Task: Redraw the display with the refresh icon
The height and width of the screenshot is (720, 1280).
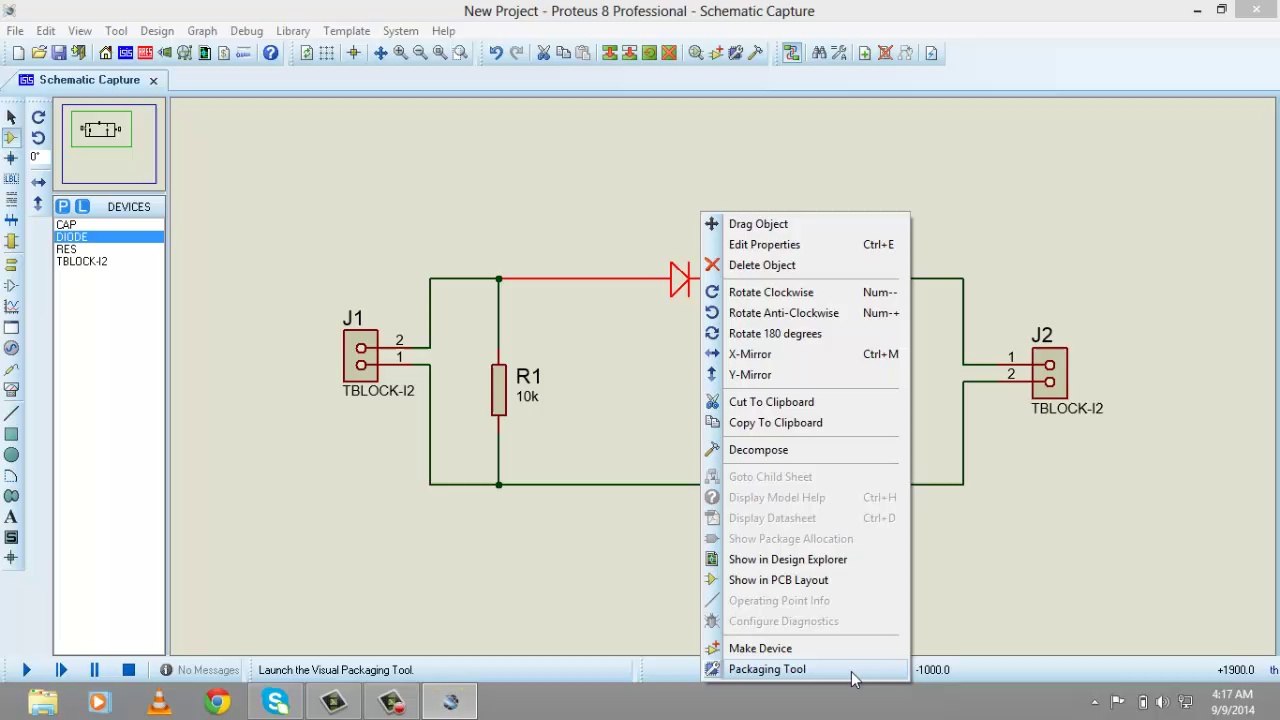Action: point(306,53)
